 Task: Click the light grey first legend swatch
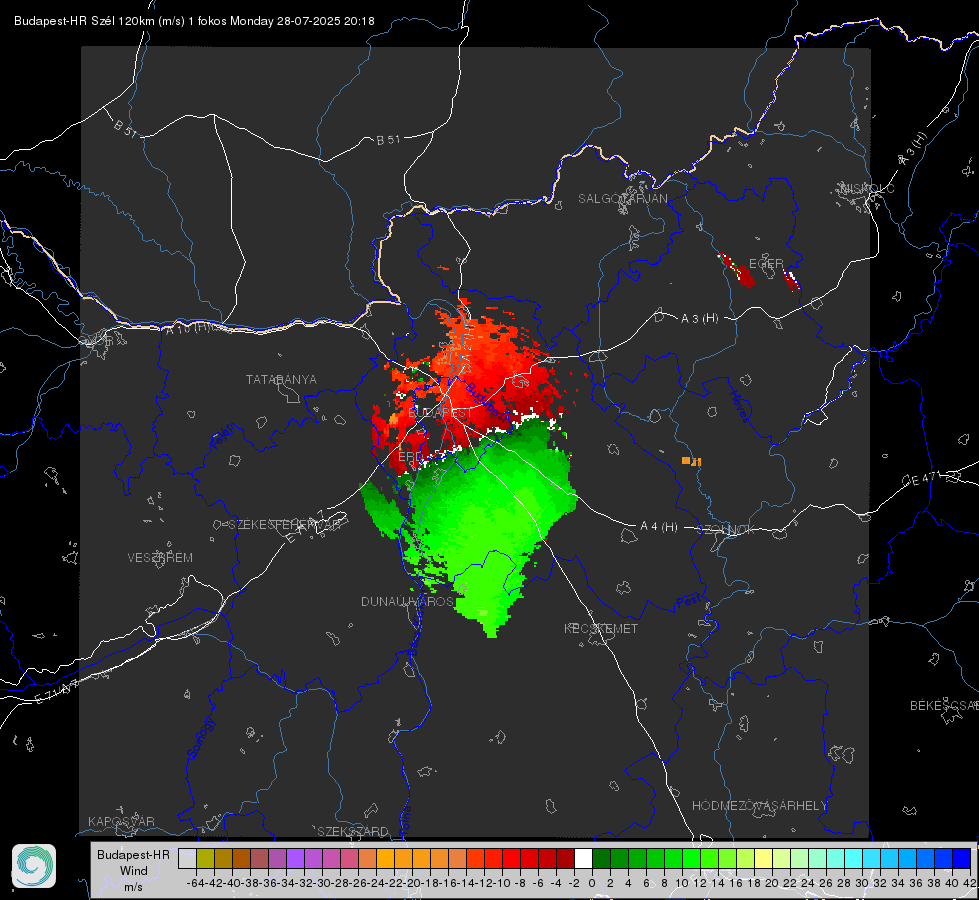click(x=187, y=859)
